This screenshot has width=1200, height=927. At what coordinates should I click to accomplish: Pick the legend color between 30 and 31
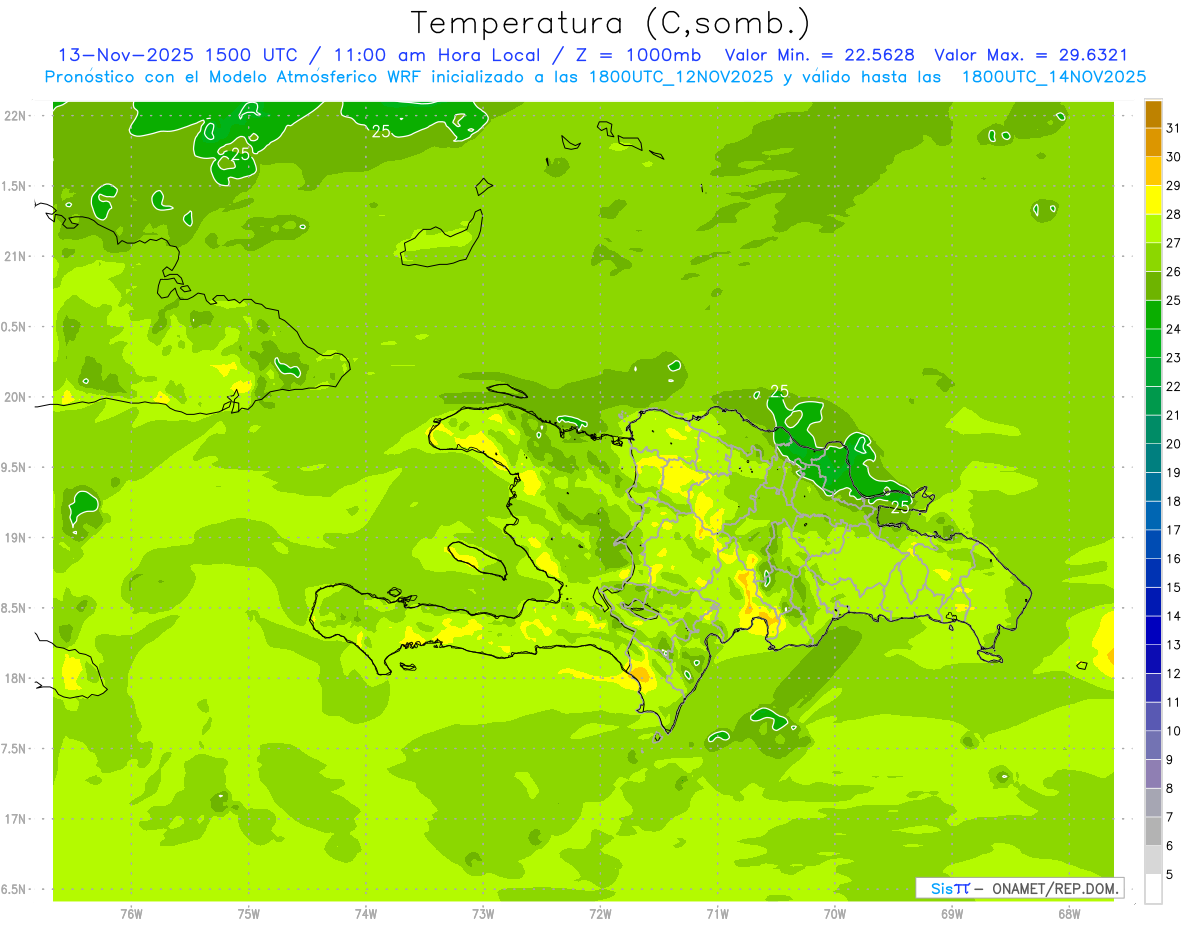point(1153,143)
